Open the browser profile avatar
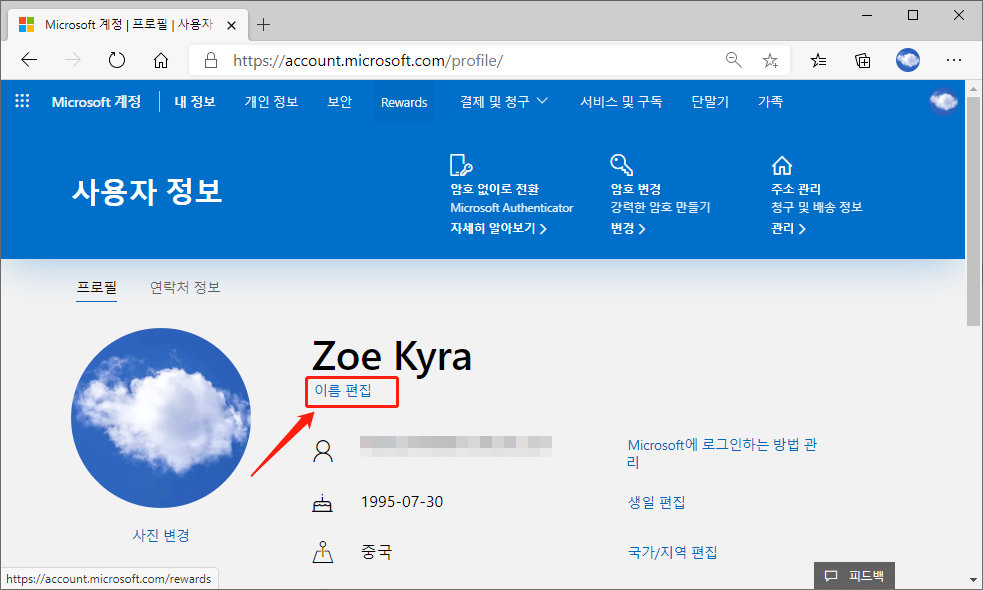Screen dimensions: 983x590 [x=907, y=60]
